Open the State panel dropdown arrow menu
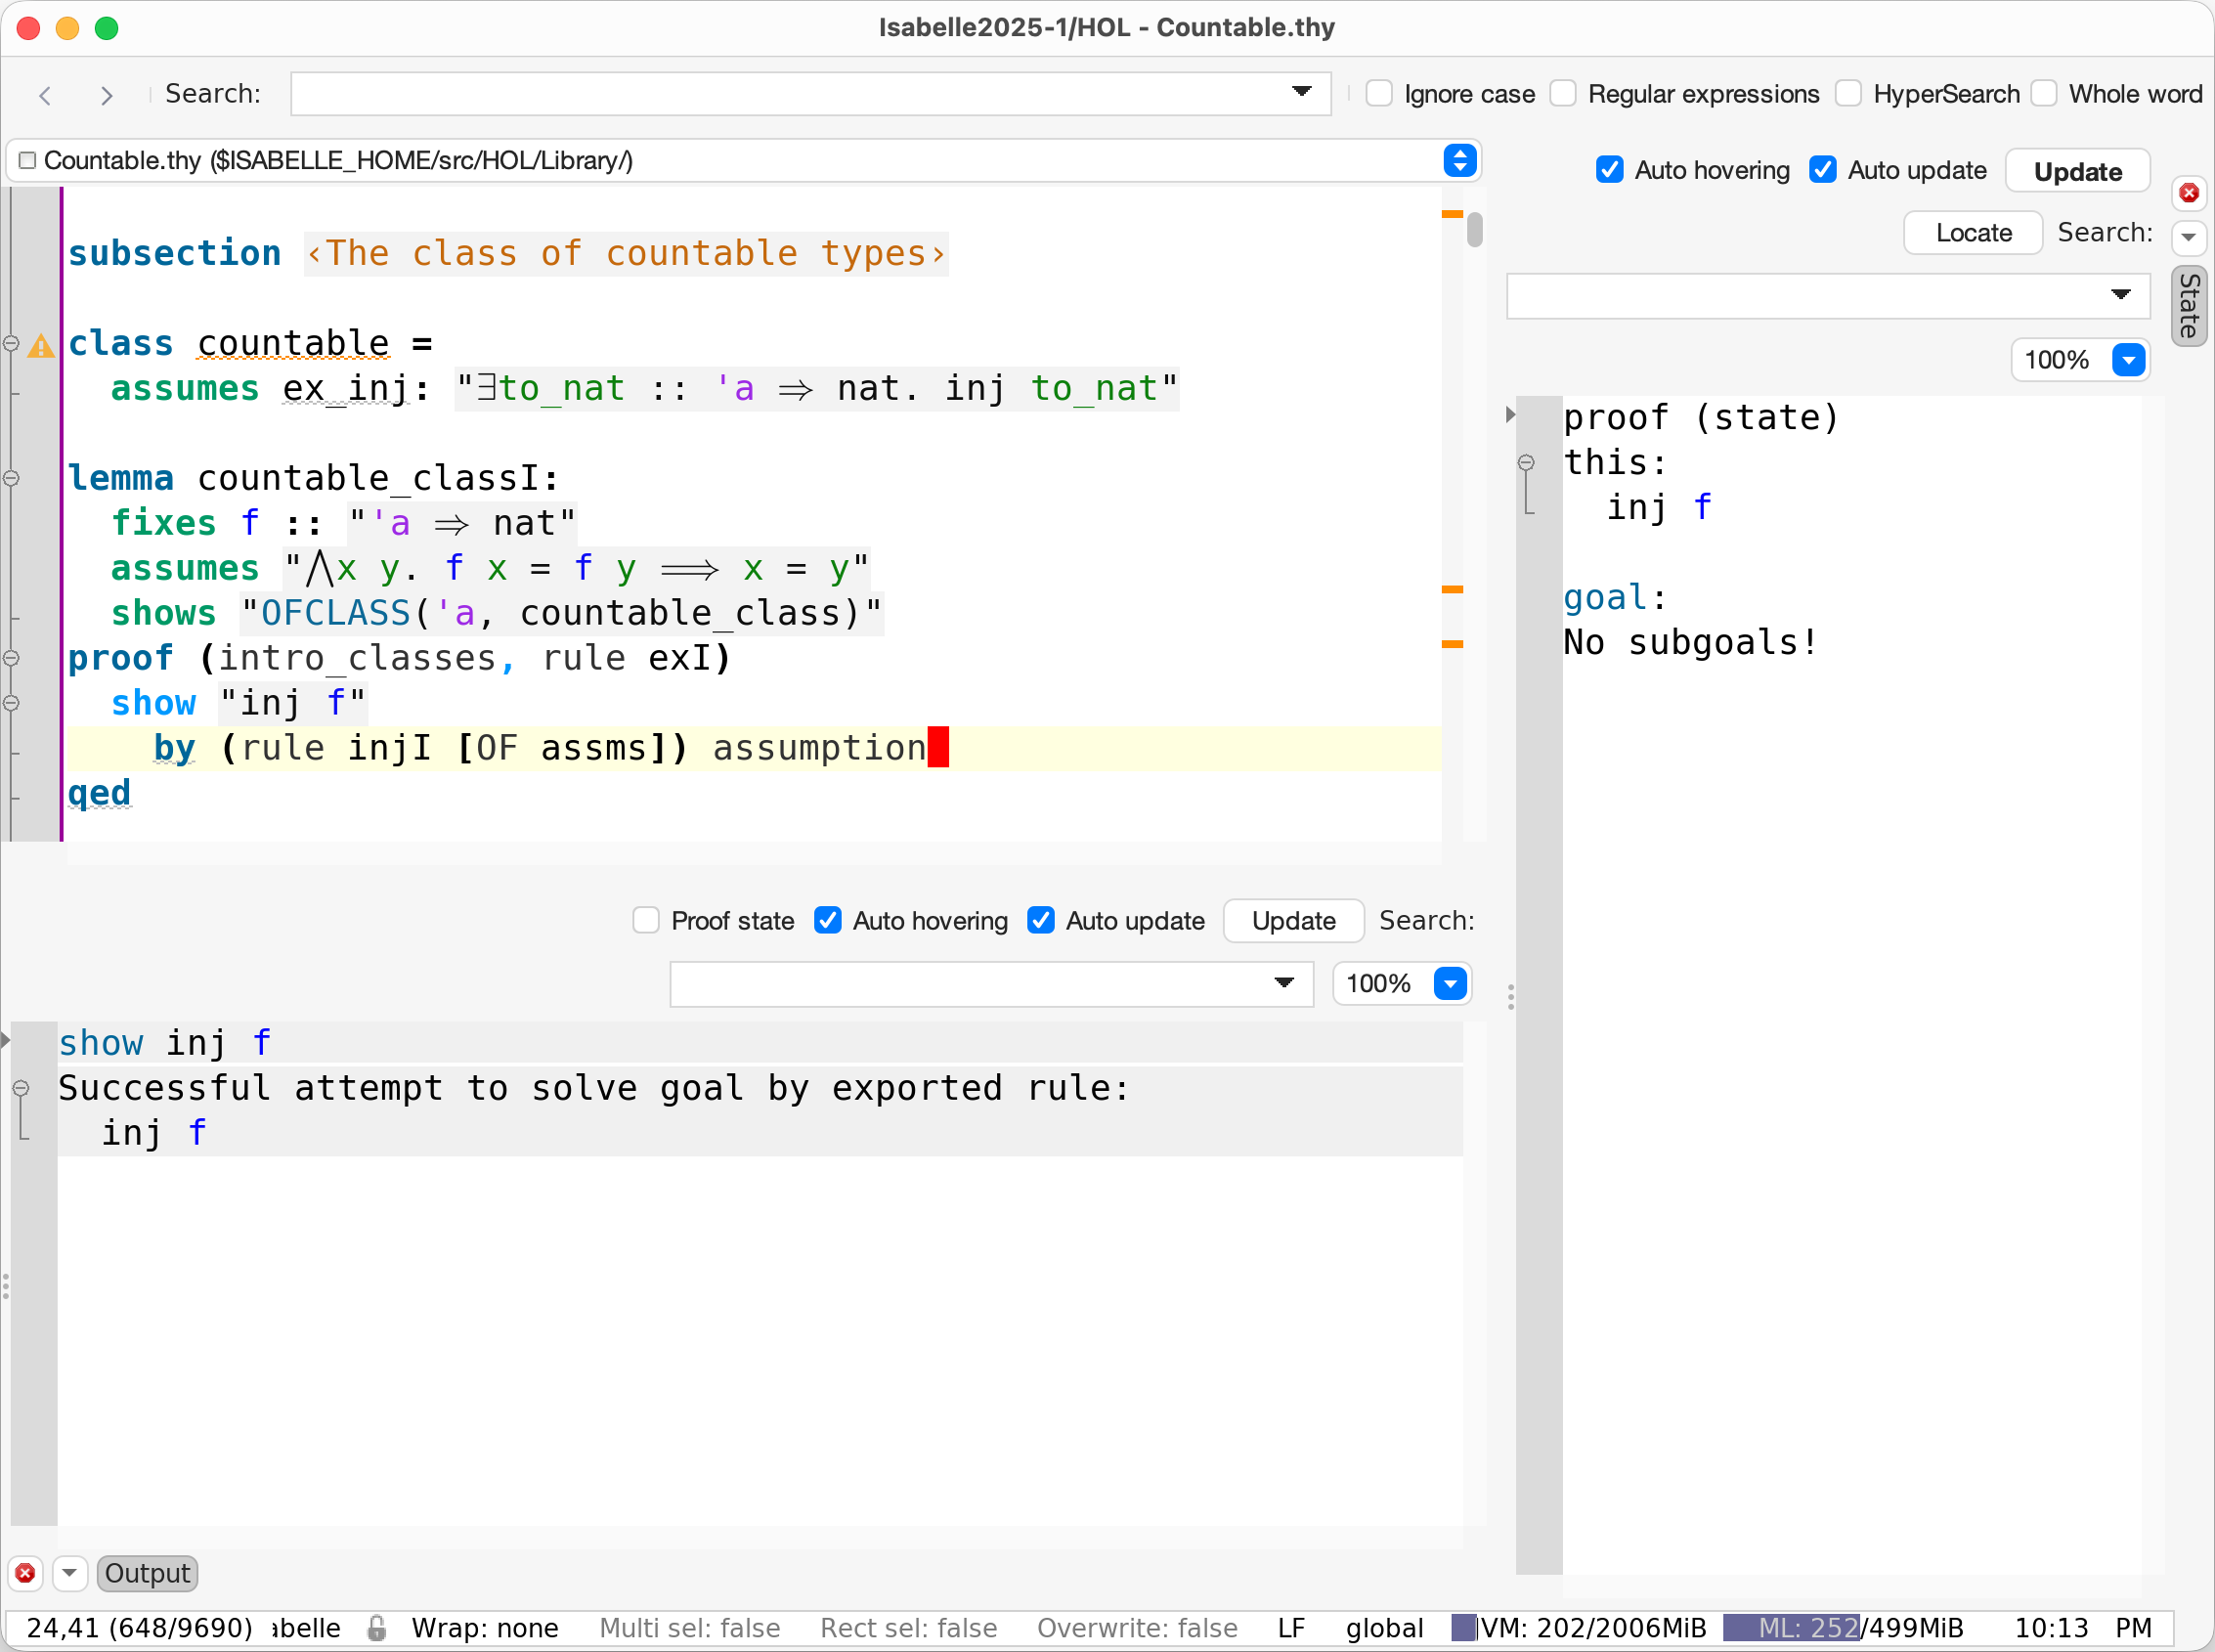Image resolution: width=2215 pixels, height=1652 pixels. tap(2188, 237)
